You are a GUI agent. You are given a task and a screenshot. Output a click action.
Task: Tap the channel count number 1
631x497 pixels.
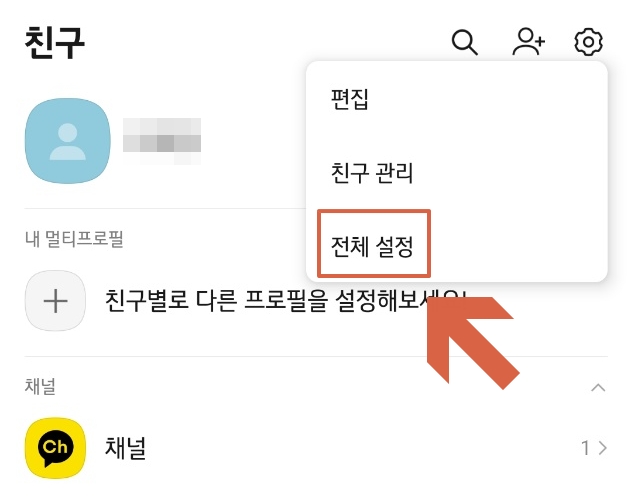(x=586, y=448)
